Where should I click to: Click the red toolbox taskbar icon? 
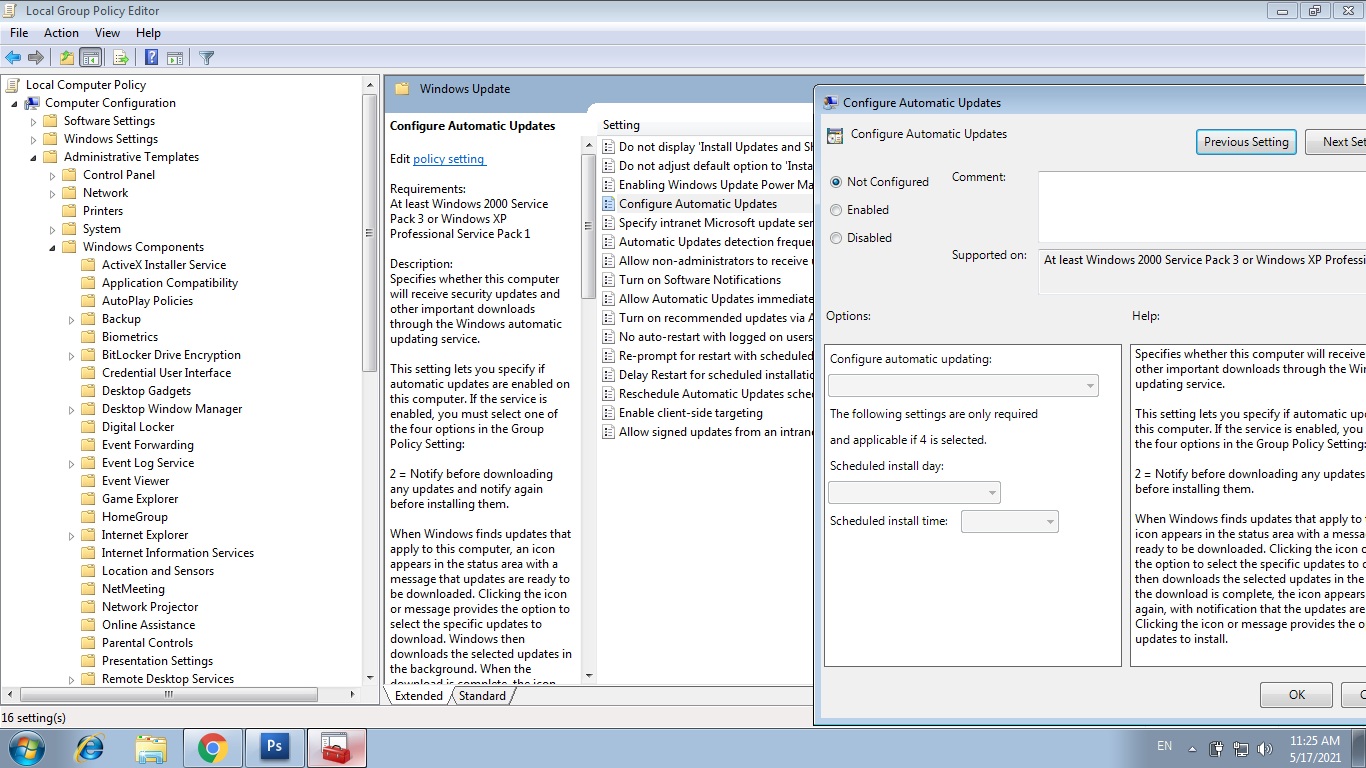tap(336, 748)
